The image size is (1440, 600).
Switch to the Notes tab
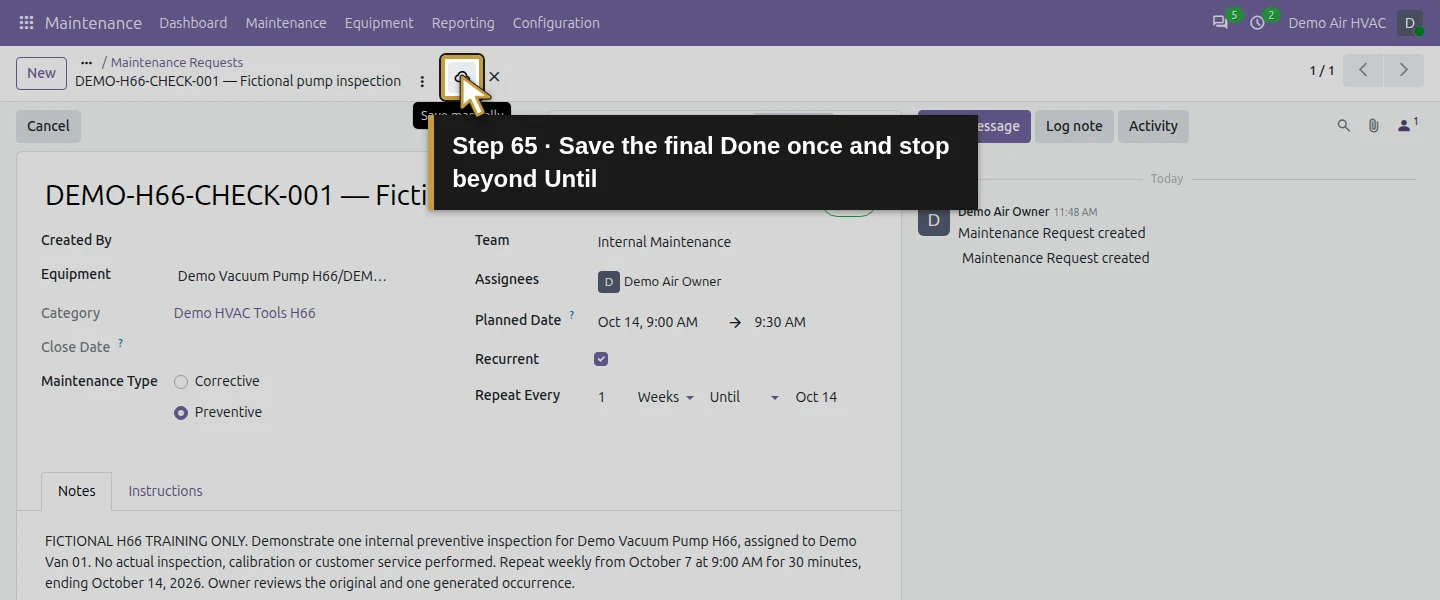click(x=77, y=491)
